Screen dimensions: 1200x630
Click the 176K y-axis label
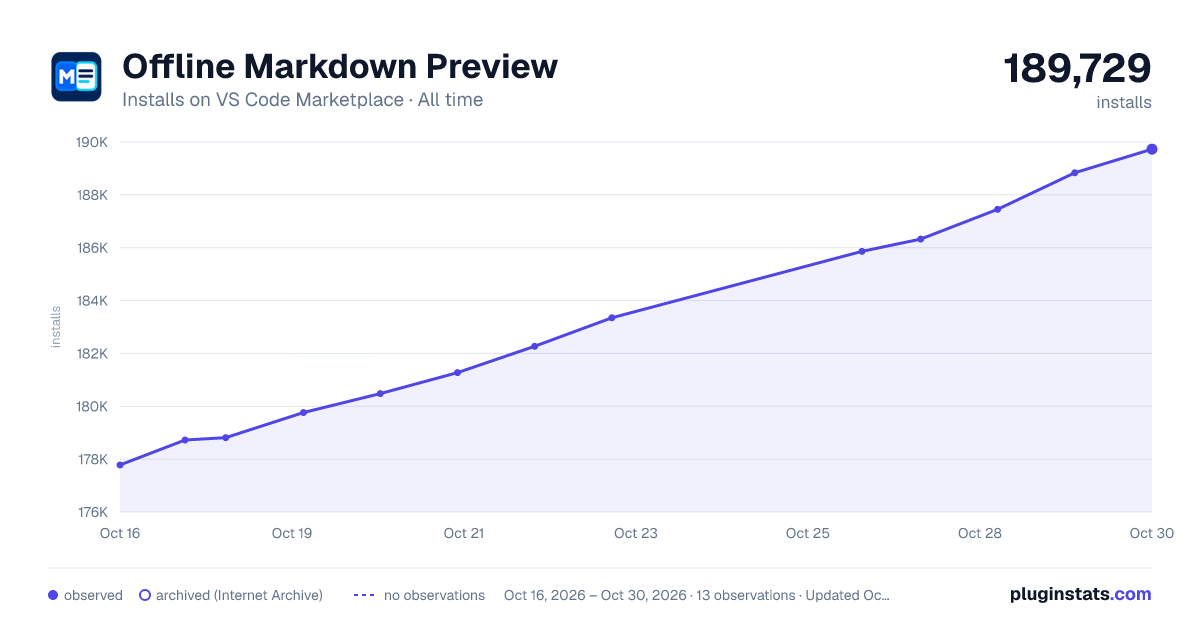click(92, 513)
